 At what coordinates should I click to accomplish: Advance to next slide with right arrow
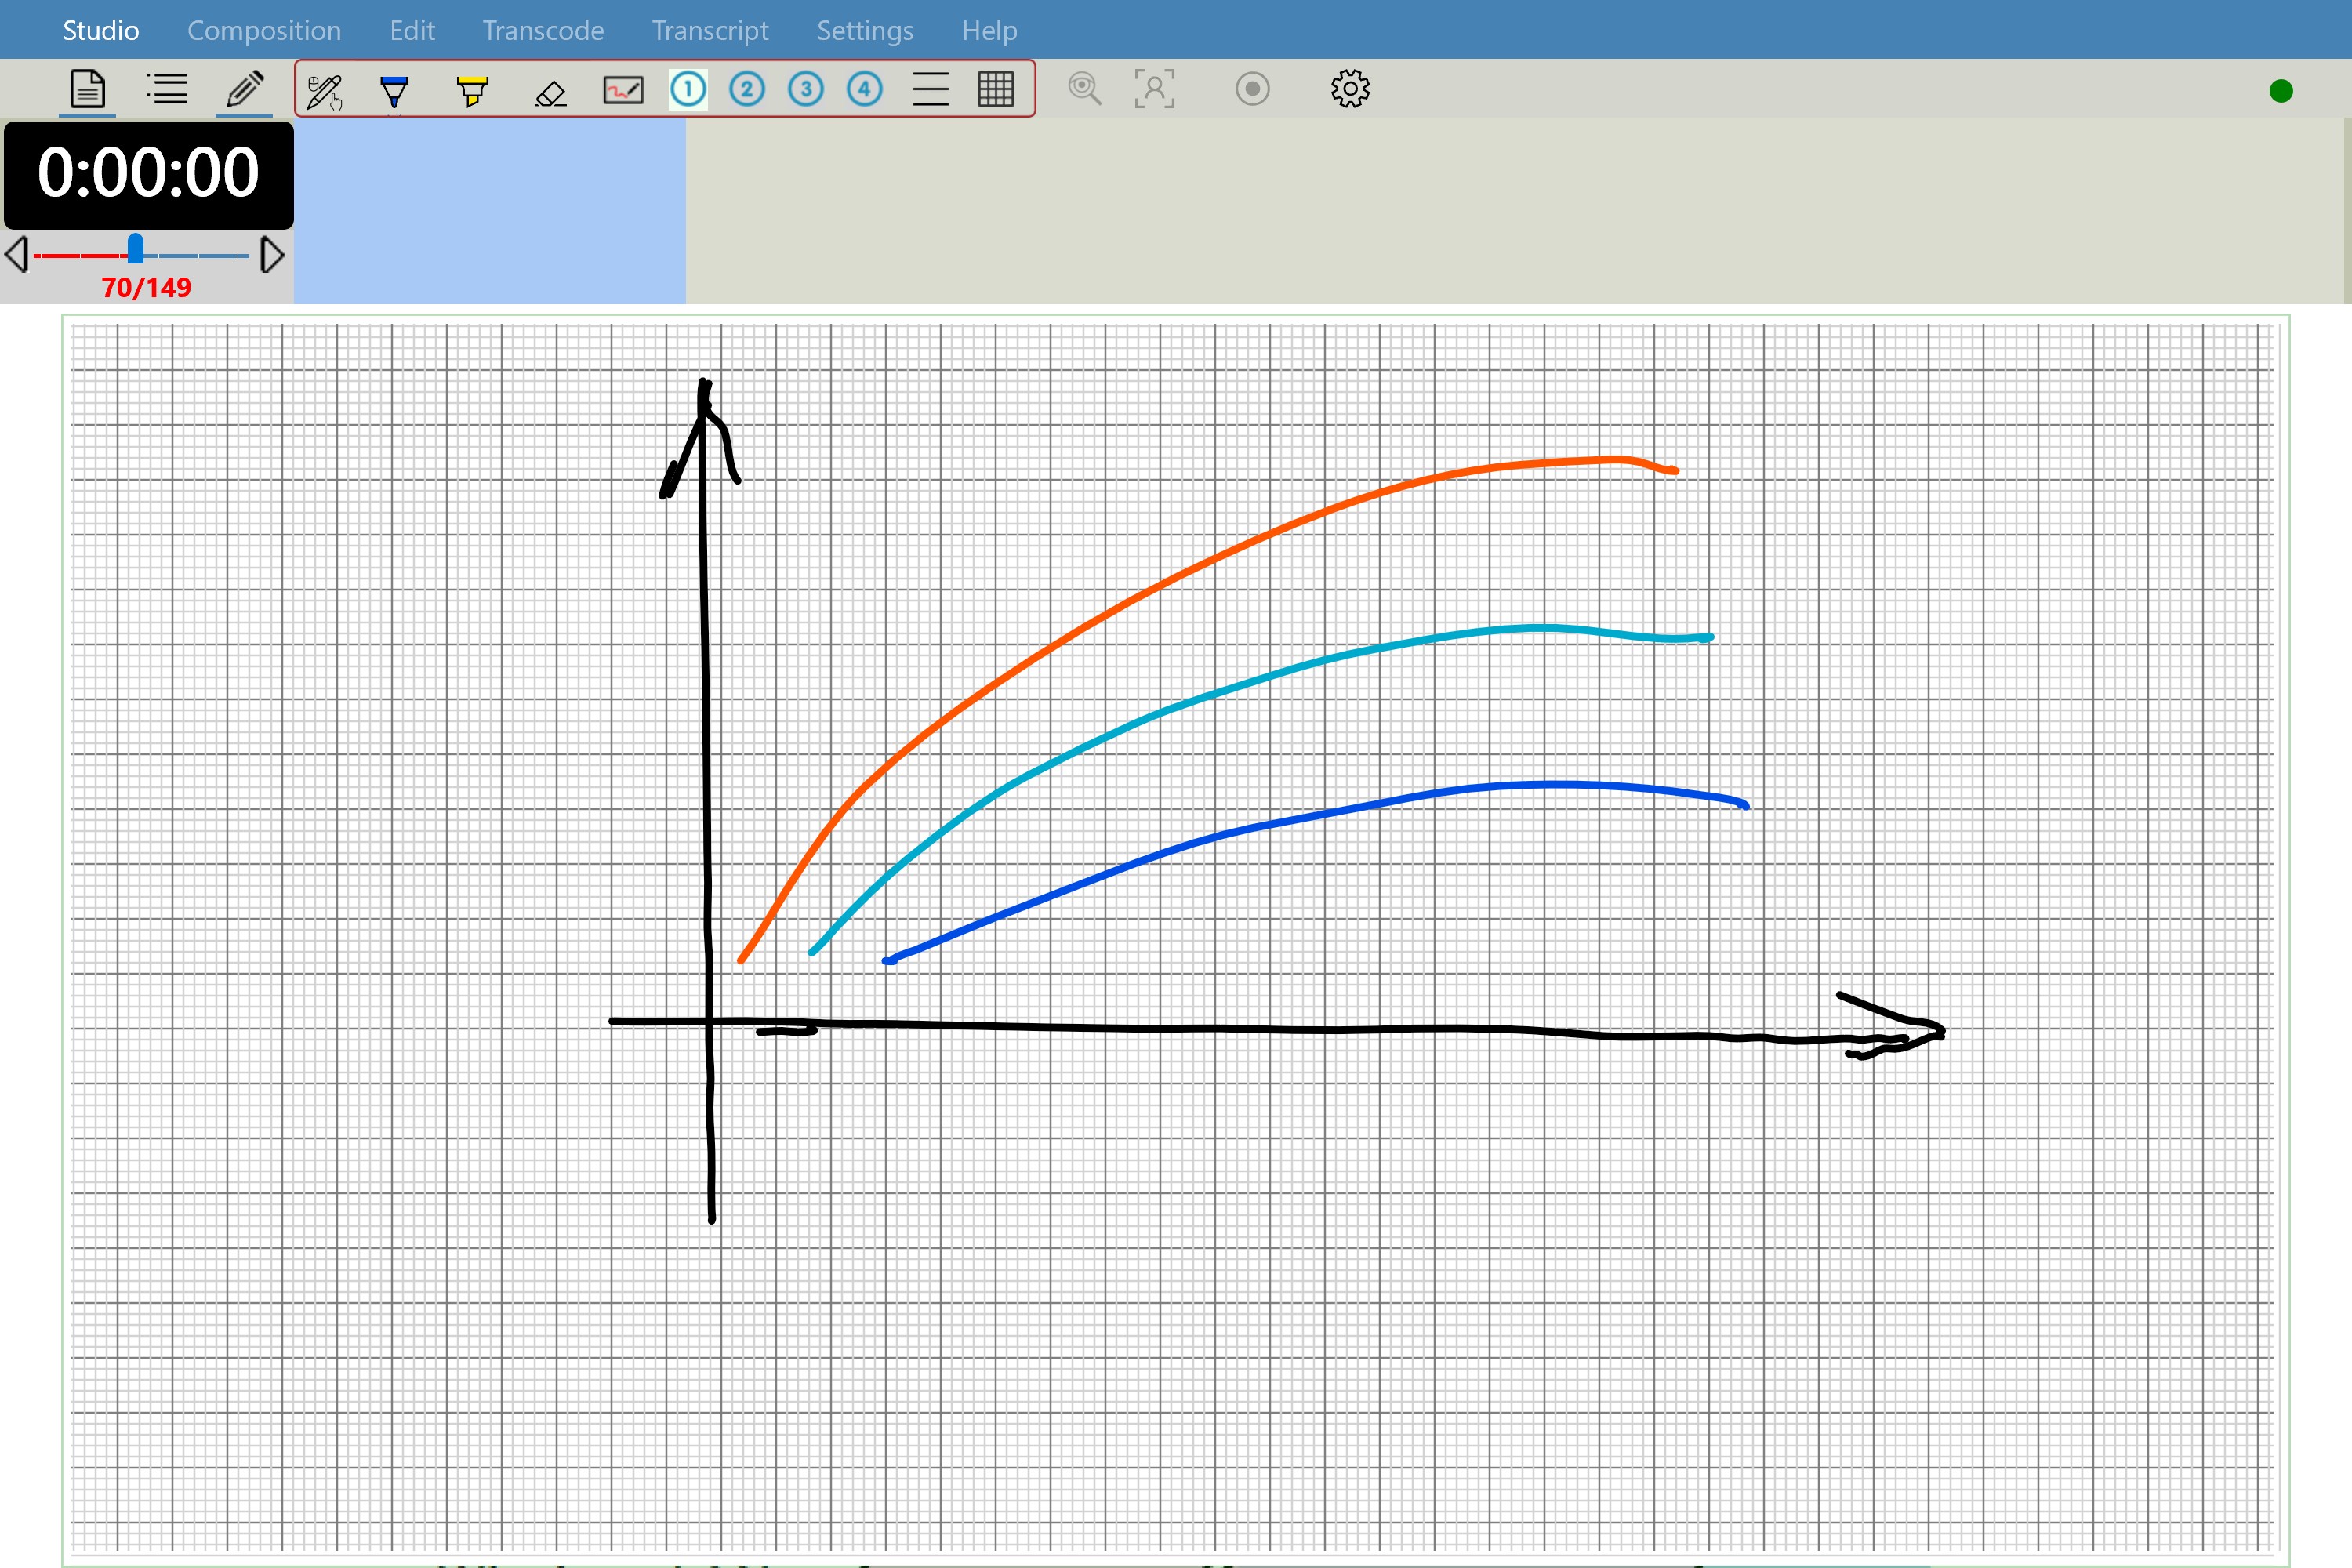(272, 254)
